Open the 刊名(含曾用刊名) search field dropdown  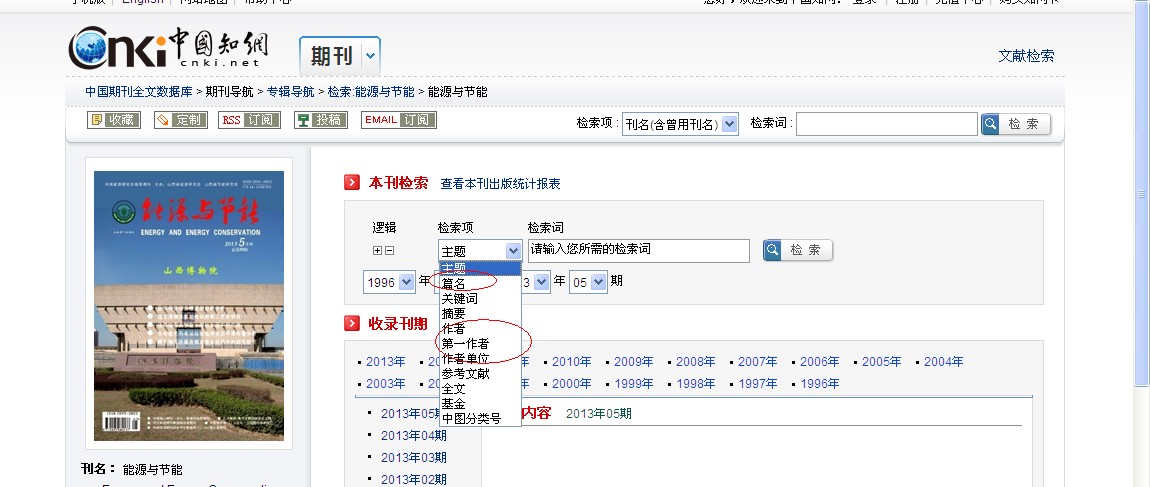point(729,124)
